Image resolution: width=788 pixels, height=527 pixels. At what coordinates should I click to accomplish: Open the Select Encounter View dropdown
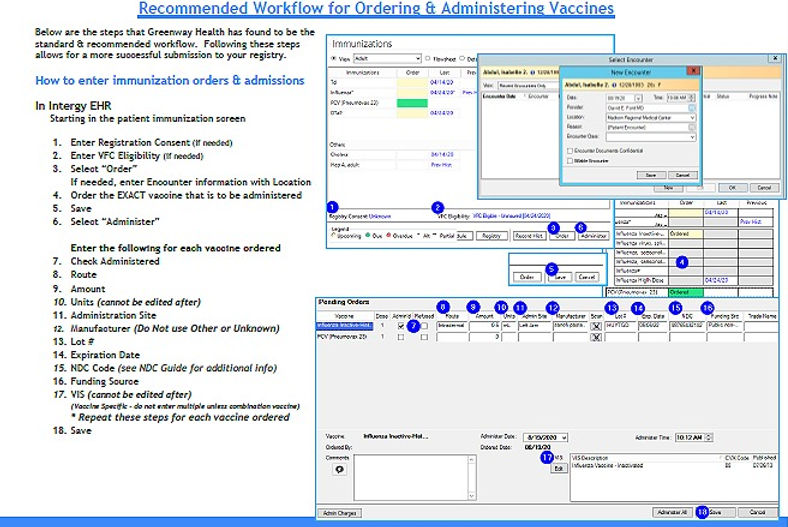(528, 85)
